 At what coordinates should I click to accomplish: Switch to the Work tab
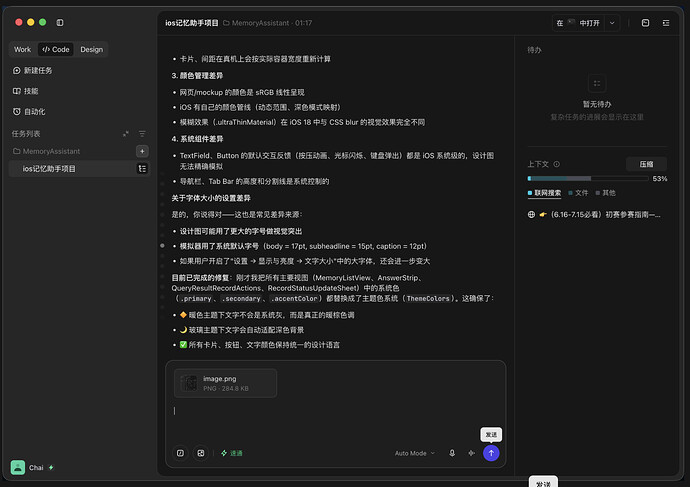click(x=22, y=49)
